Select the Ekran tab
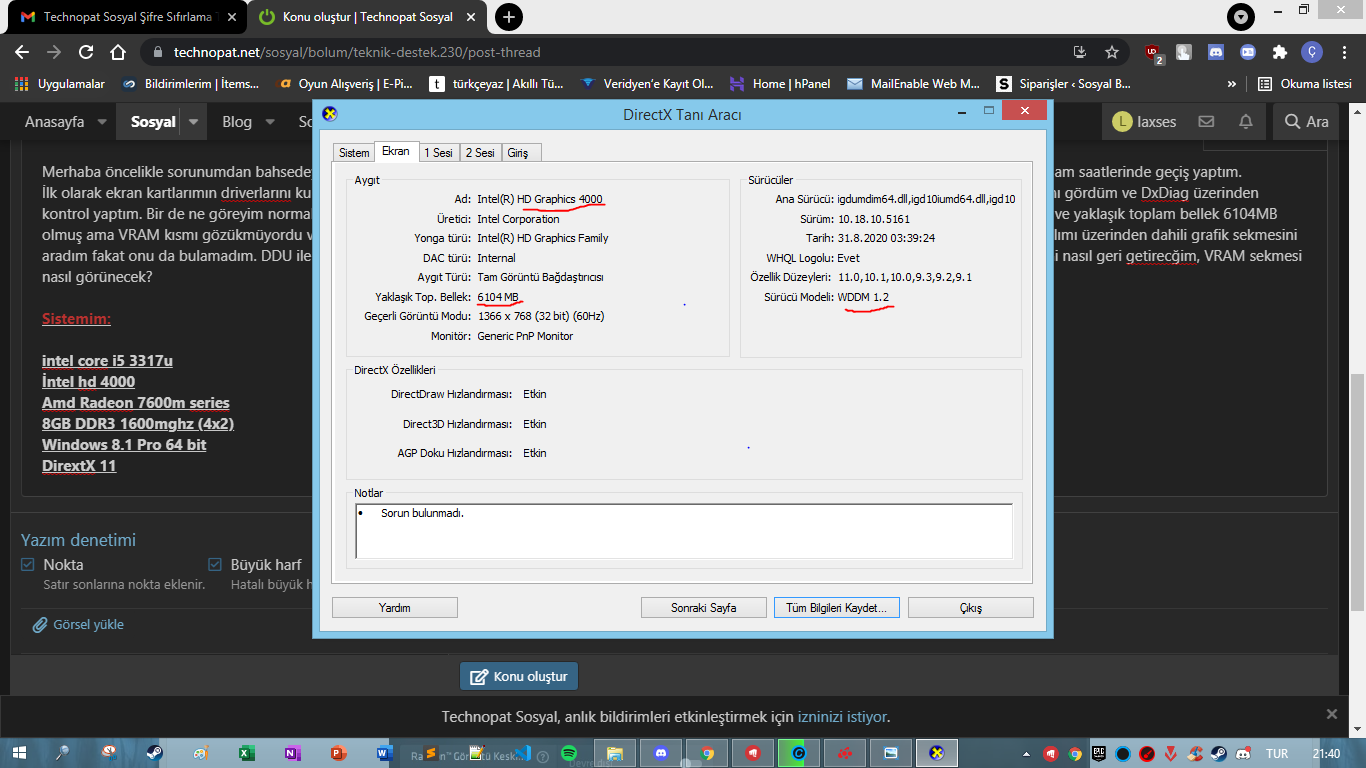 point(396,151)
